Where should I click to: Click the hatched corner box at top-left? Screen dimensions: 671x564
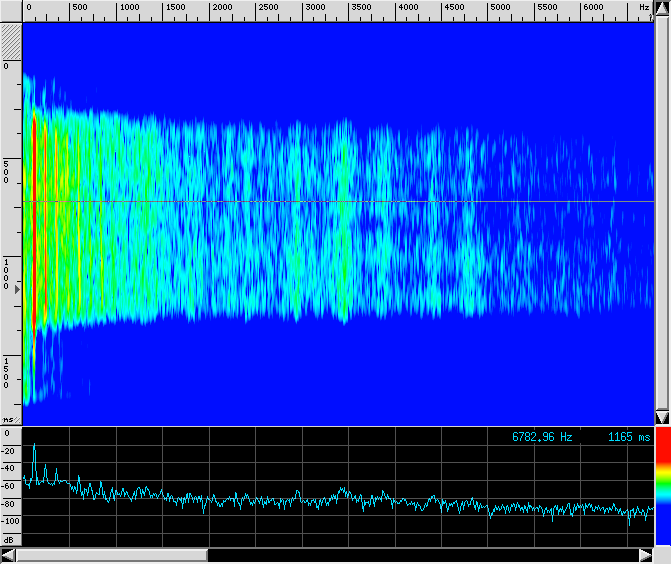[10, 41]
